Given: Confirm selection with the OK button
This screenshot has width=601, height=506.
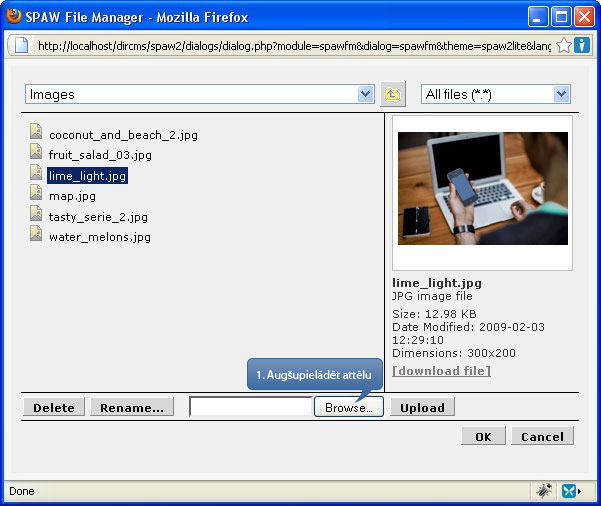Looking at the screenshot, I should [483, 436].
